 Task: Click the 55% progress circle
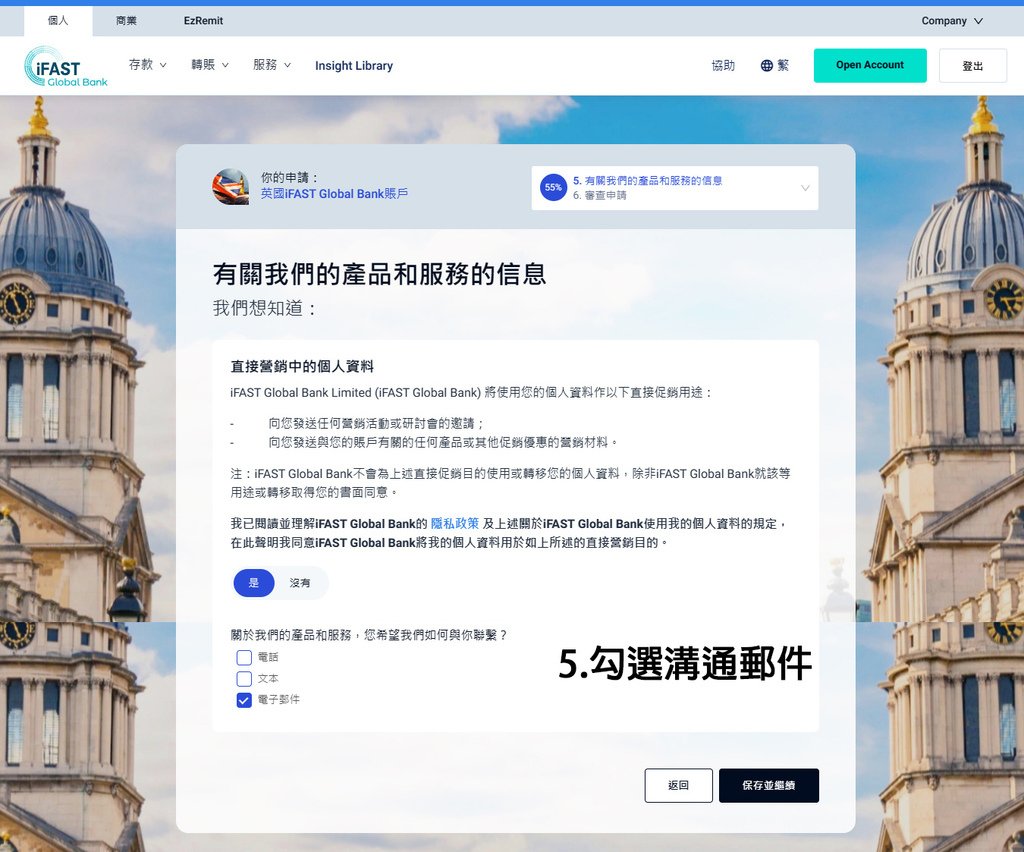tap(553, 187)
